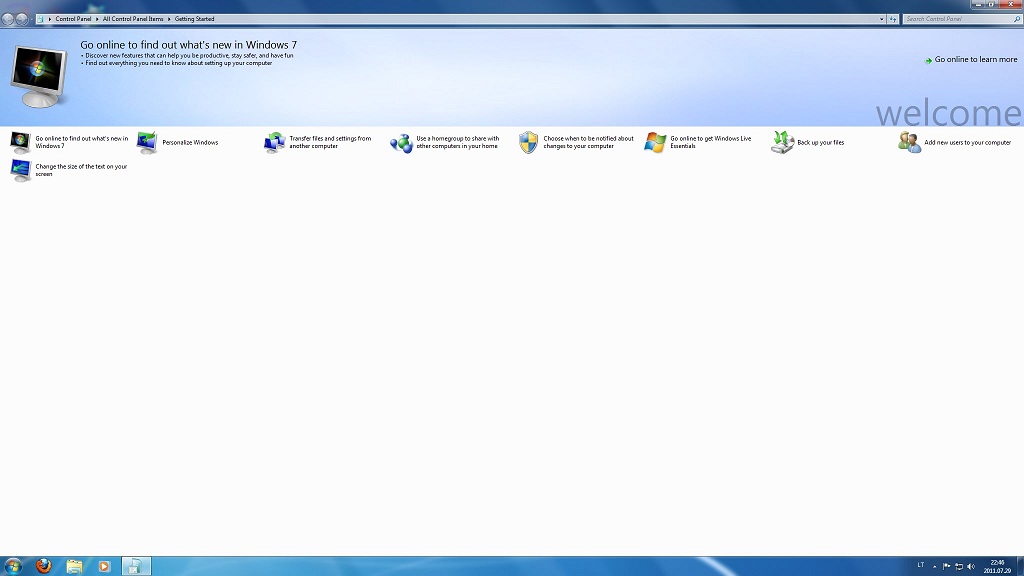Viewport: 1024px width, 576px height.
Task: Expand the arrow after All Control Panel Items
Action: 169,19
